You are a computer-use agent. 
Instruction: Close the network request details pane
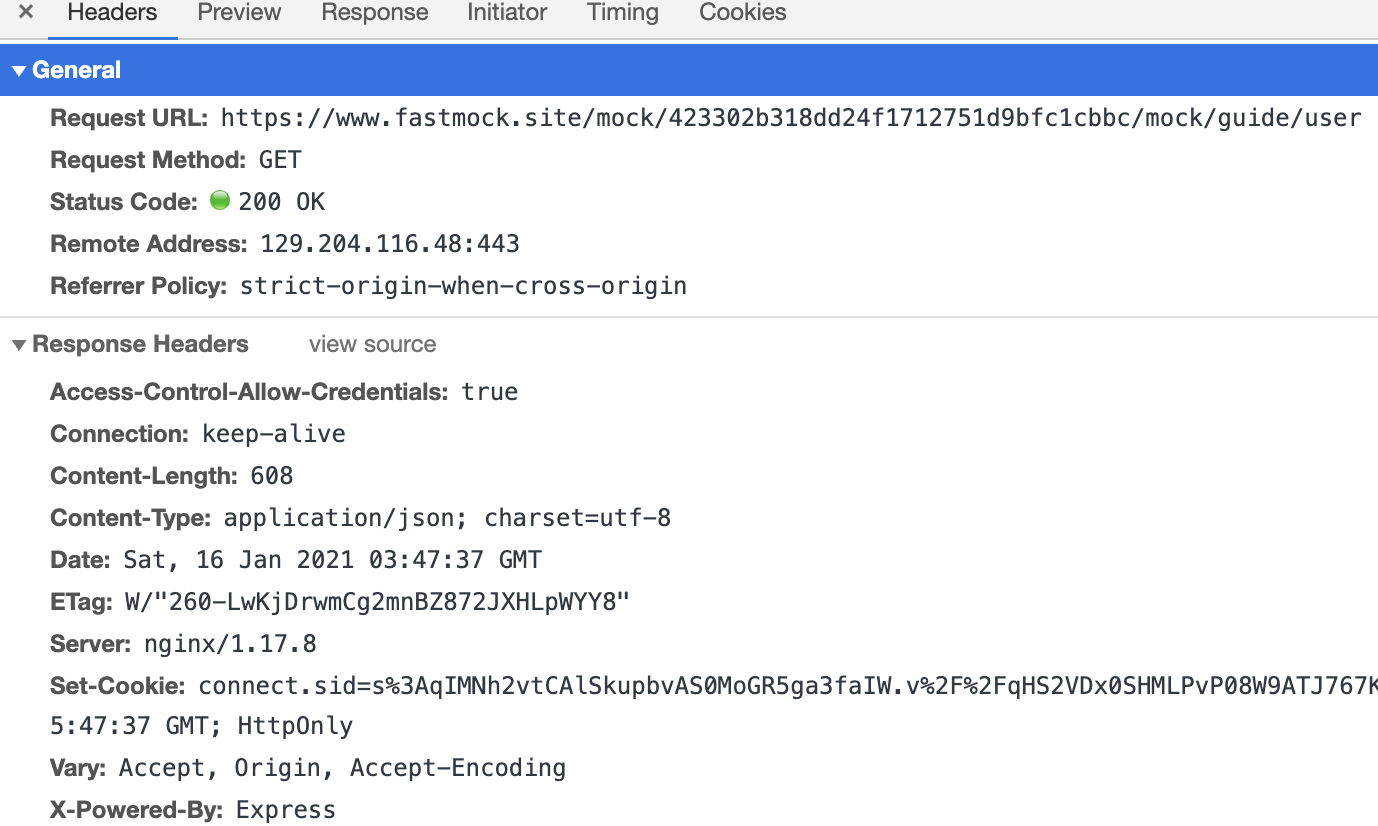click(24, 13)
